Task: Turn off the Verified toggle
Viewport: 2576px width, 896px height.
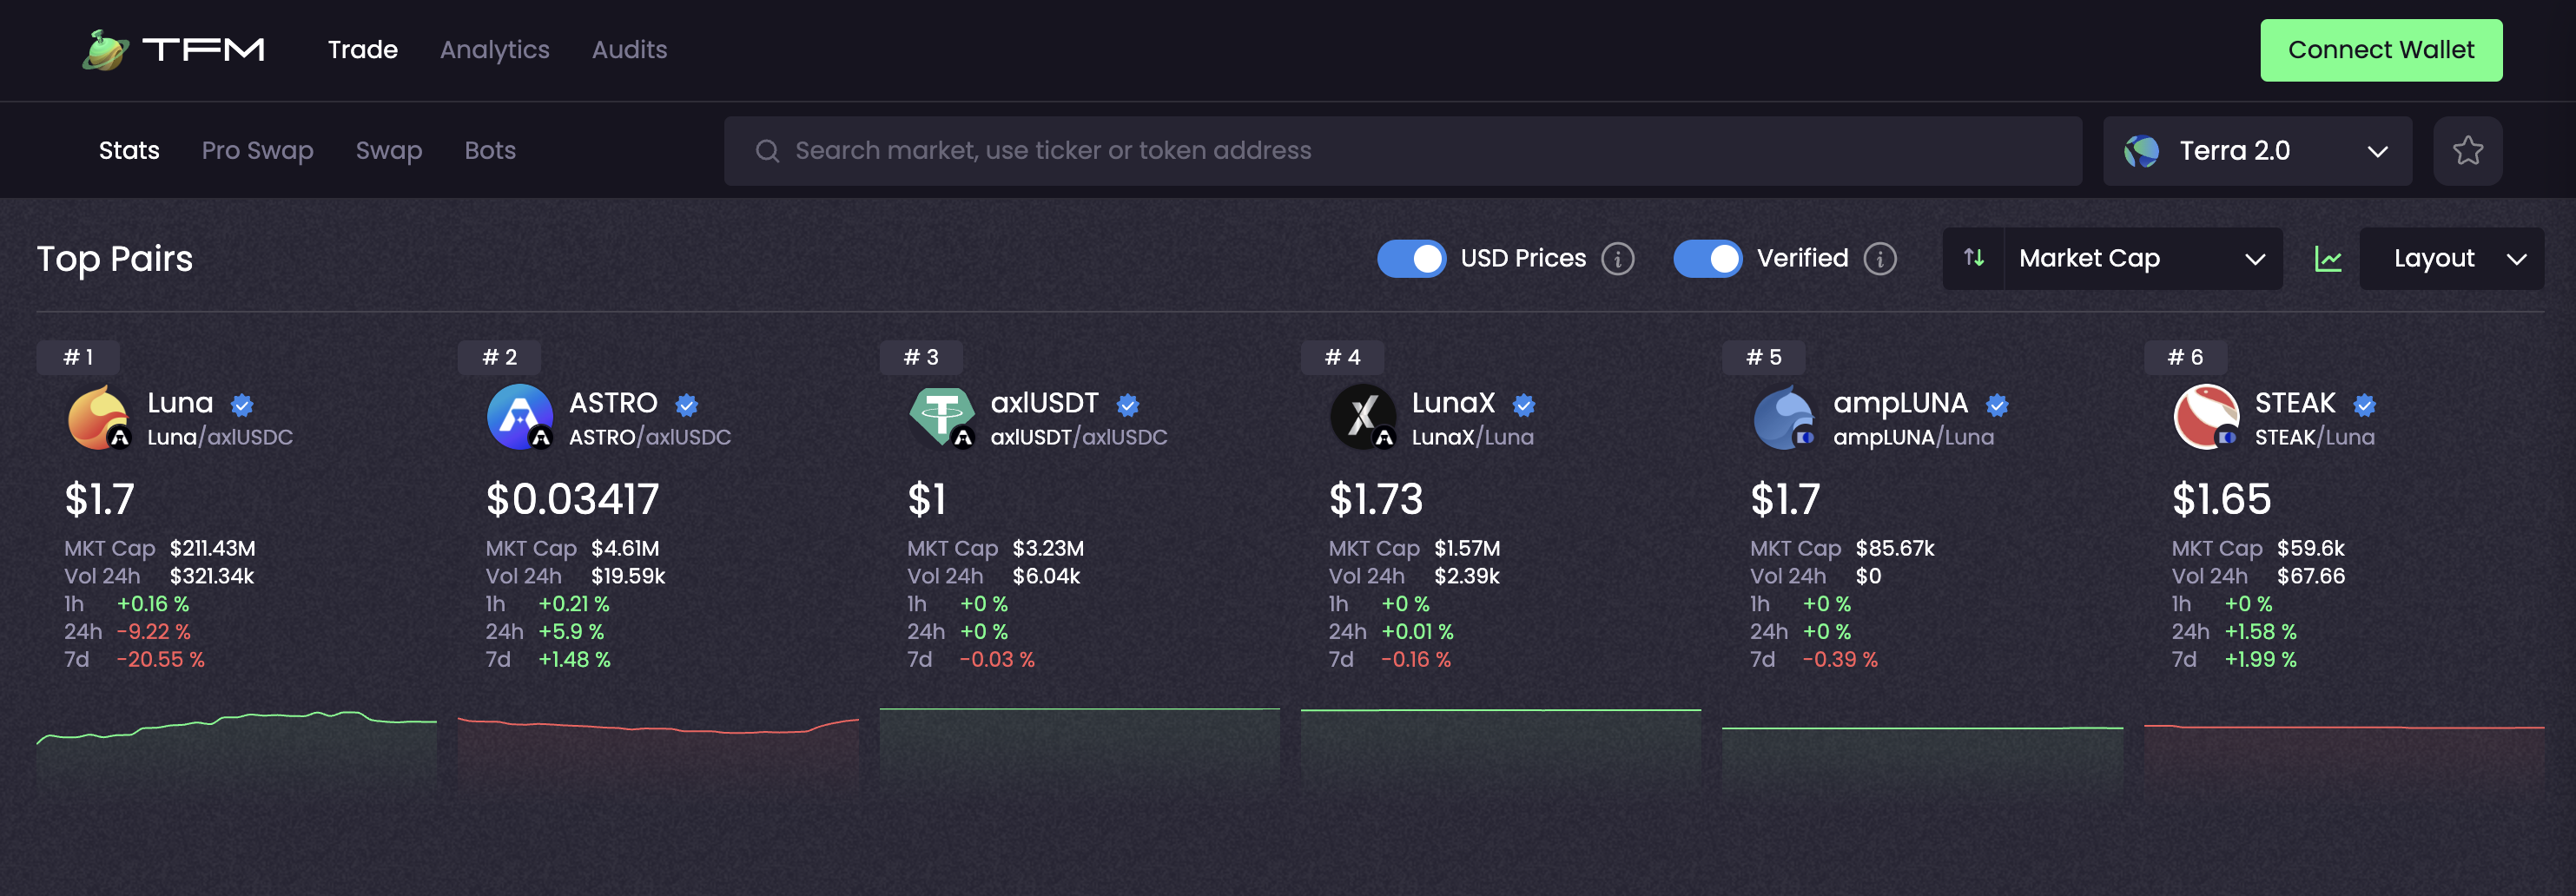Action: [x=1707, y=259]
